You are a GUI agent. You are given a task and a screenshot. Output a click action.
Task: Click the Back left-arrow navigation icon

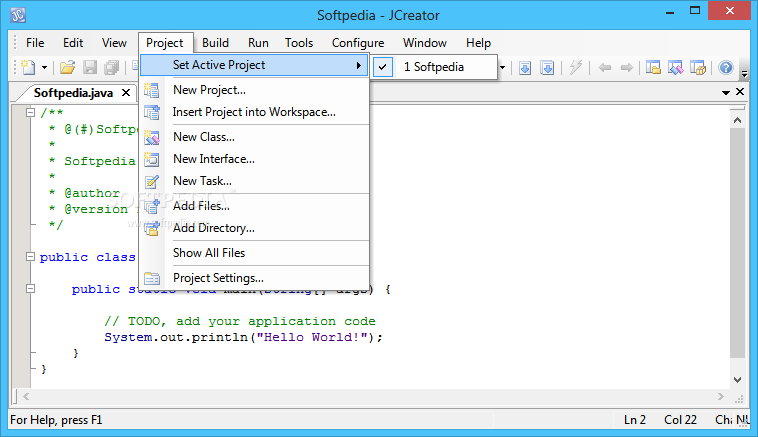(604, 68)
